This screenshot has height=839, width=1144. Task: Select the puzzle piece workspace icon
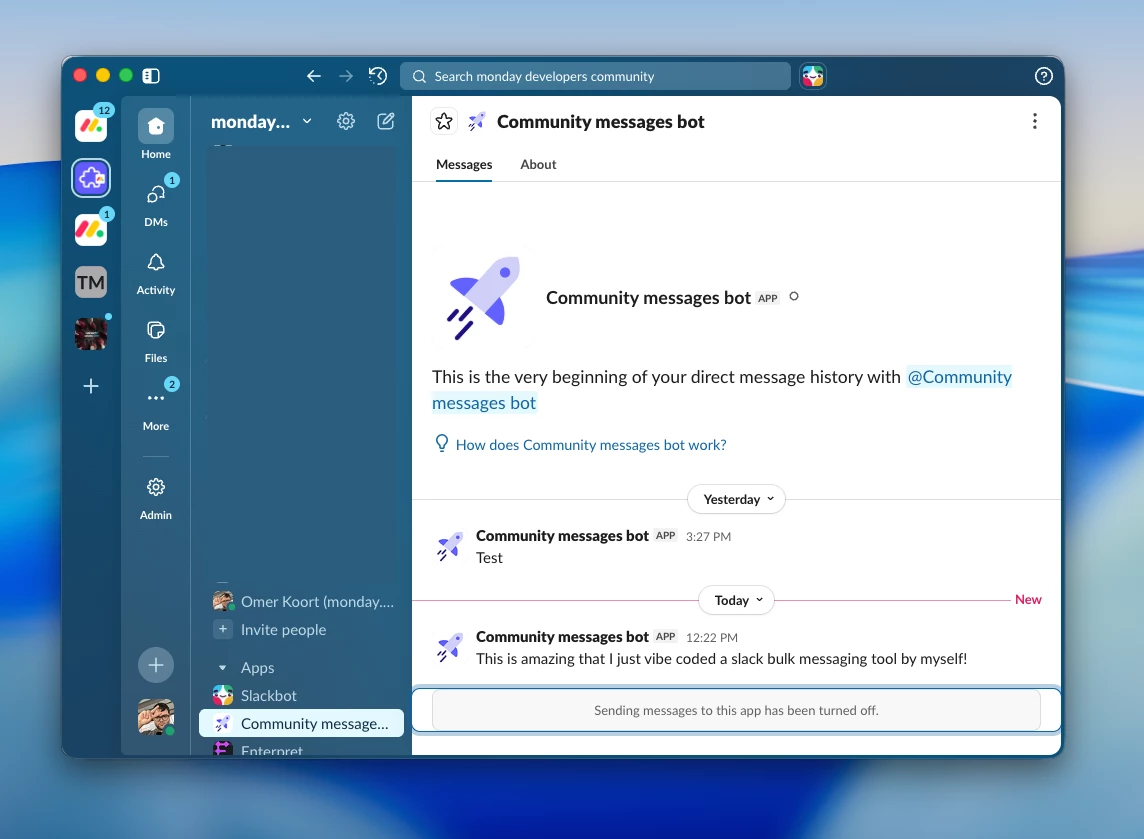point(91,178)
